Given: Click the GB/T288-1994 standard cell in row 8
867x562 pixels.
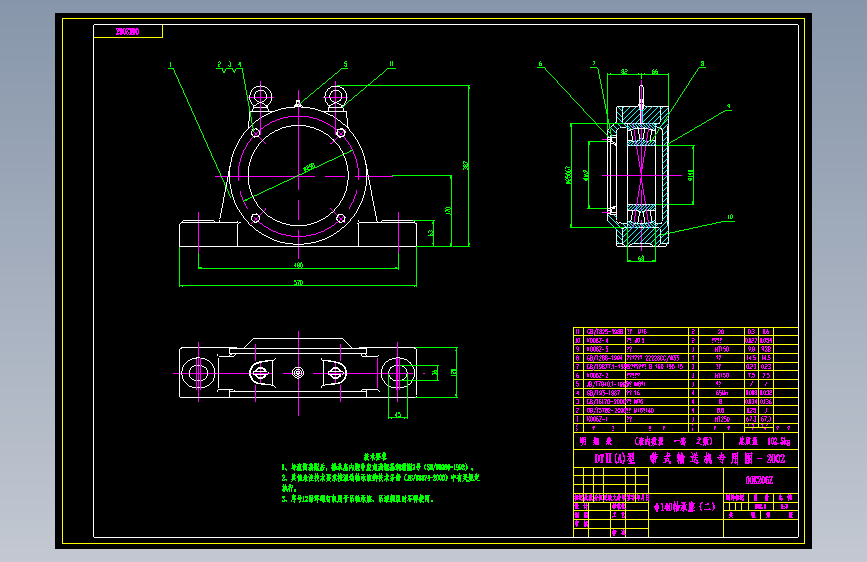Looking at the screenshot, I should pyautogui.click(x=604, y=358).
